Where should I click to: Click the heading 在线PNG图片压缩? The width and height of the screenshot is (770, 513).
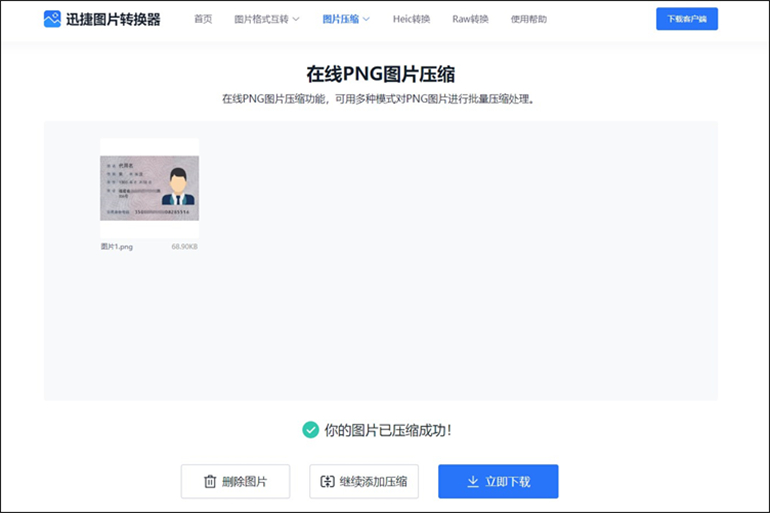pyautogui.click(x=381, y=74)
